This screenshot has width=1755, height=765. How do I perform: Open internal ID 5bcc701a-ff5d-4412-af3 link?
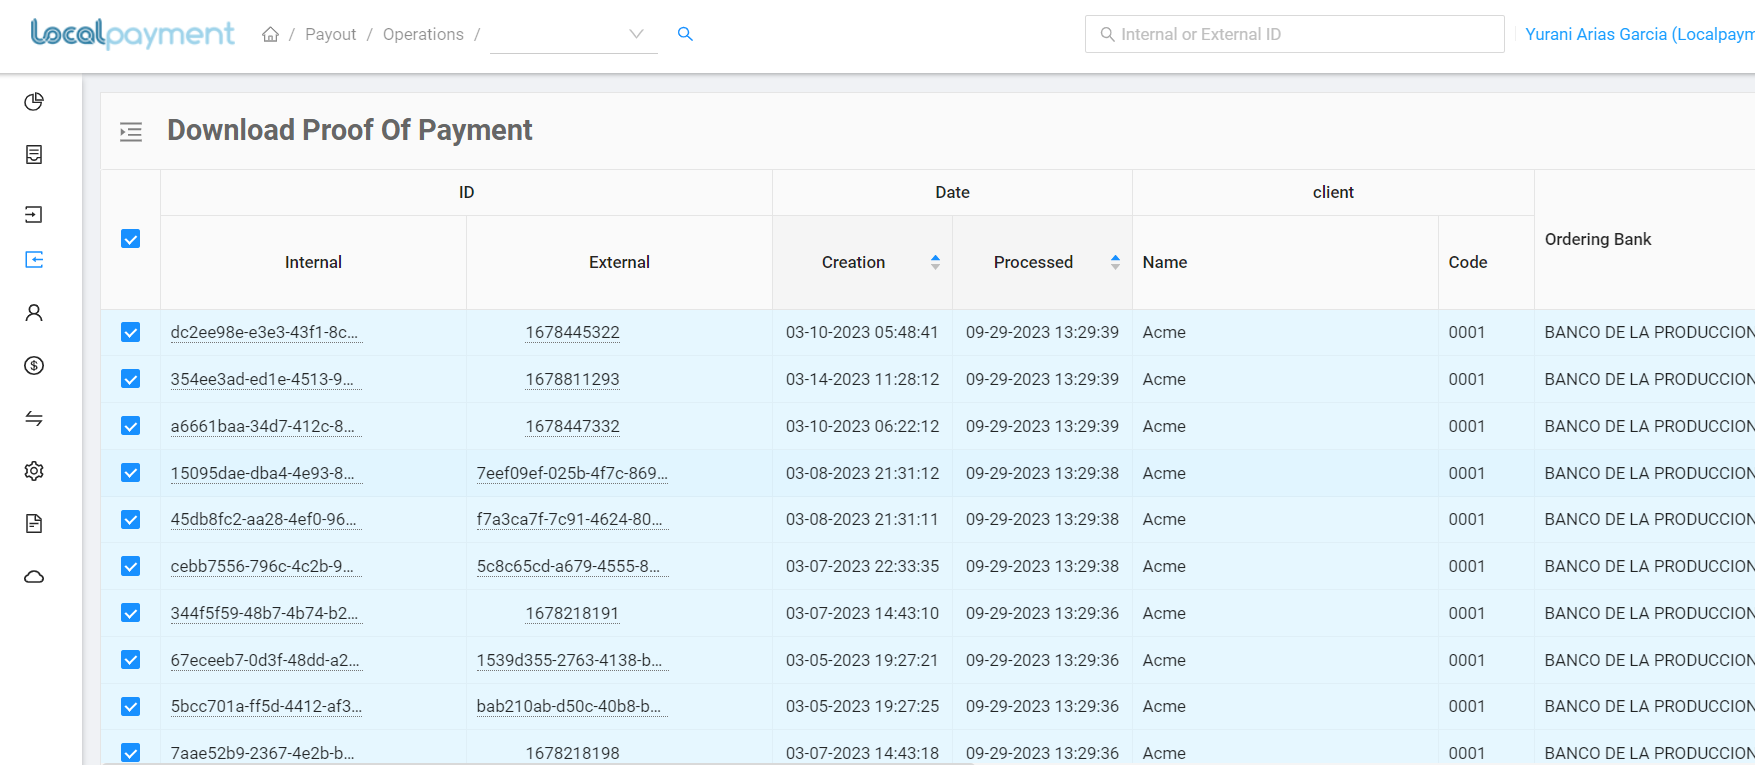tap(267, 706)
